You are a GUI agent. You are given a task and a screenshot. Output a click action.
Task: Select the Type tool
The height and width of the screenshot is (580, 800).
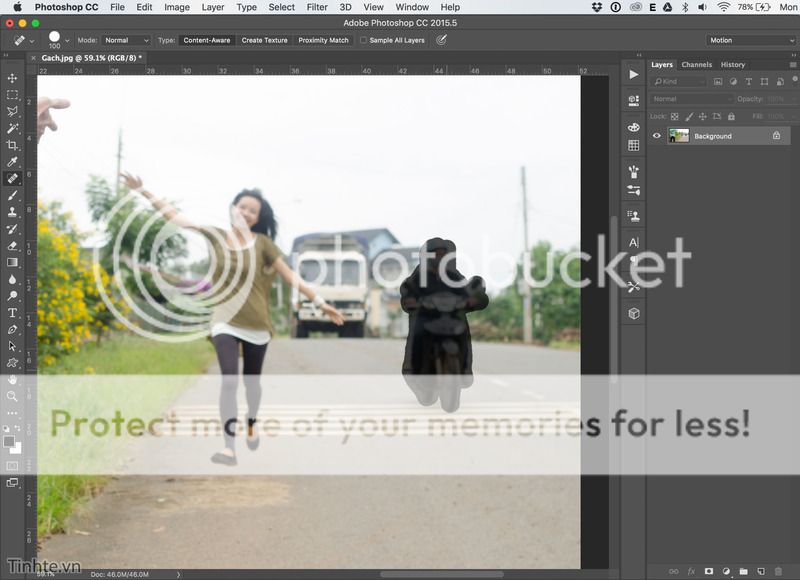(12, 313)
